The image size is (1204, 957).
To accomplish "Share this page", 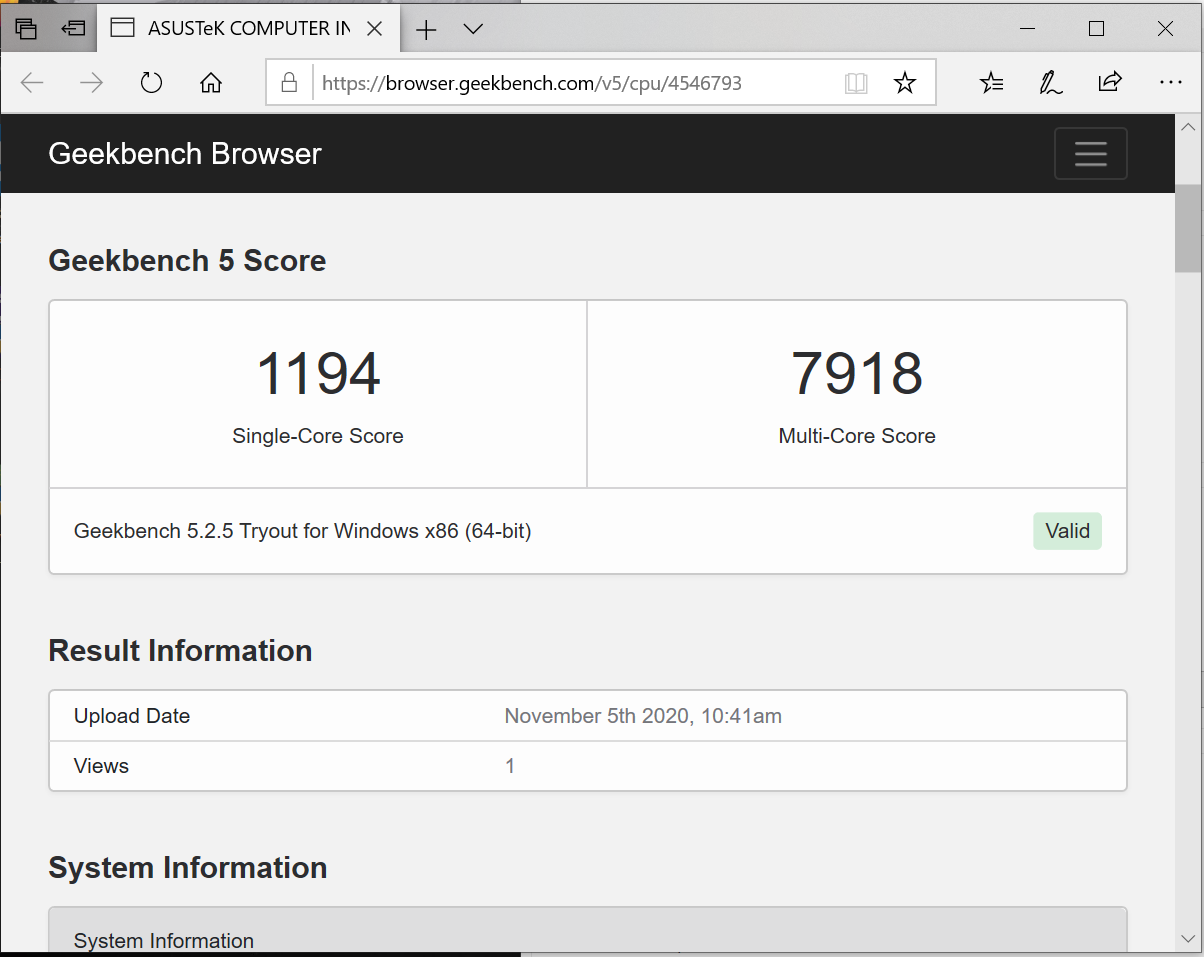I will [1109, 83].
